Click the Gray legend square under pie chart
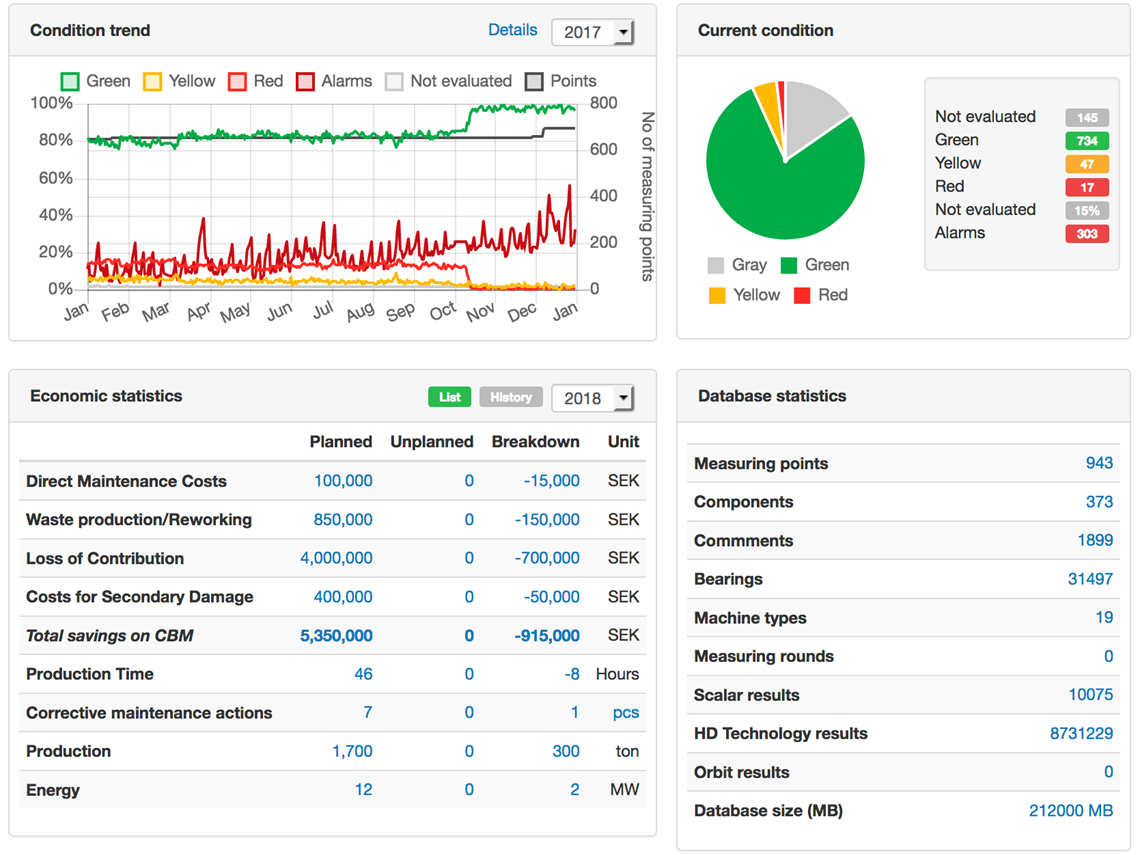Image resolution: width=1140 pixels, height=855 pixels. coord(716,266)
